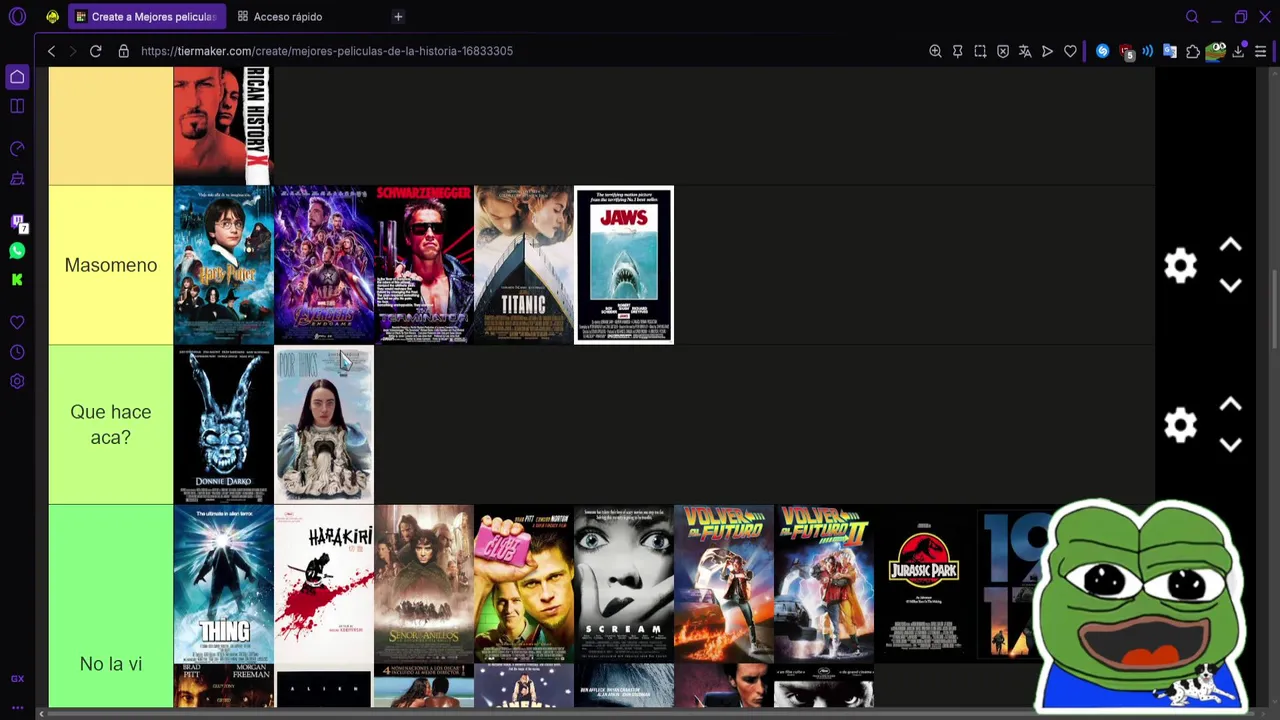1280x720 pixels.
Task: Open a new tab with plus button
Action: coord(398,17)
